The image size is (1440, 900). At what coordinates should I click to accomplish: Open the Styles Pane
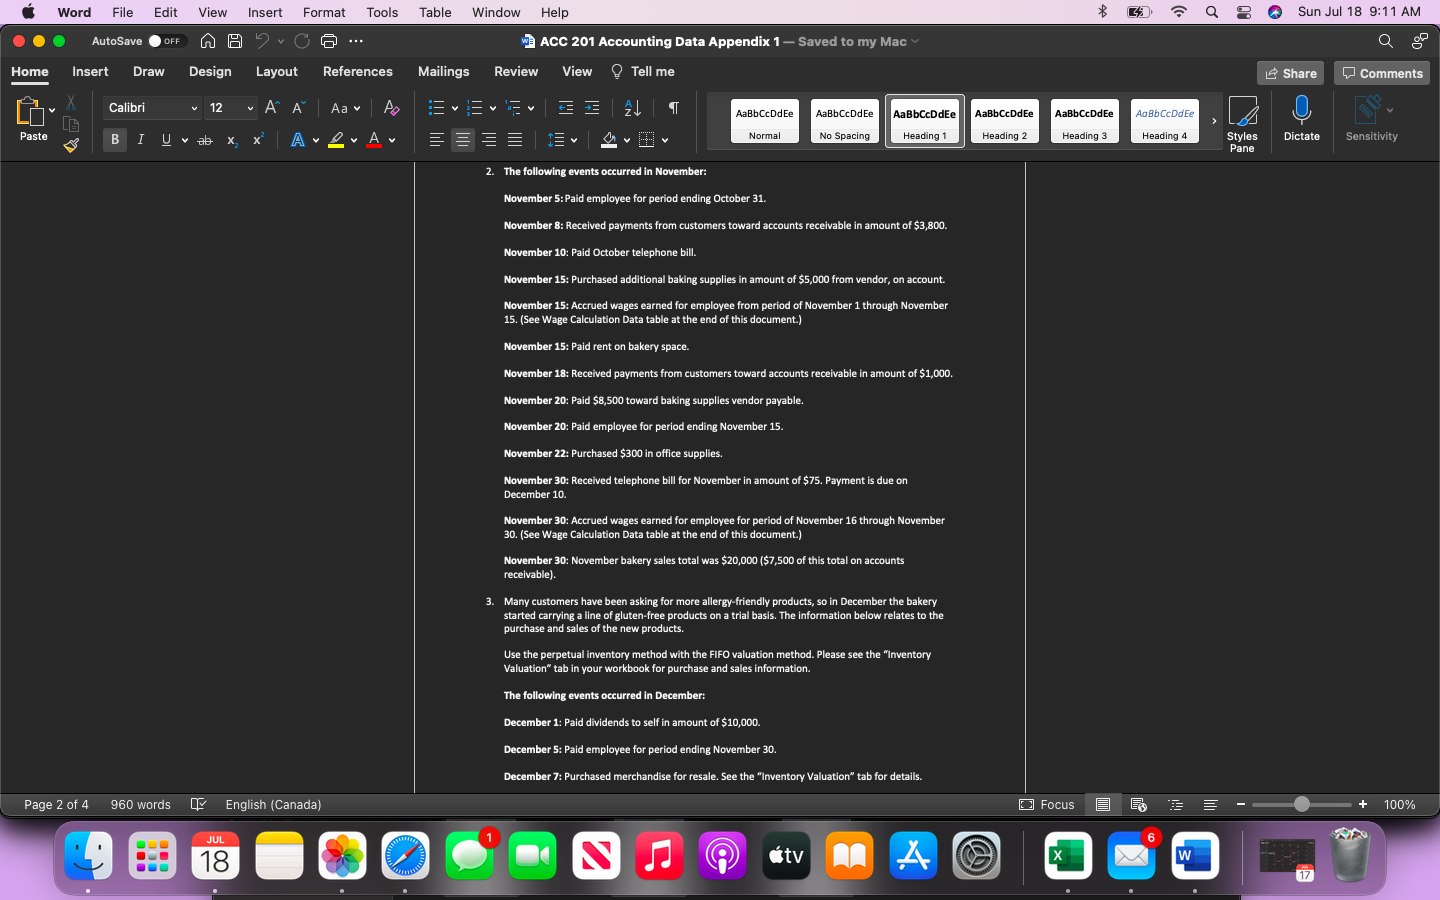(x=1242, y=122)
